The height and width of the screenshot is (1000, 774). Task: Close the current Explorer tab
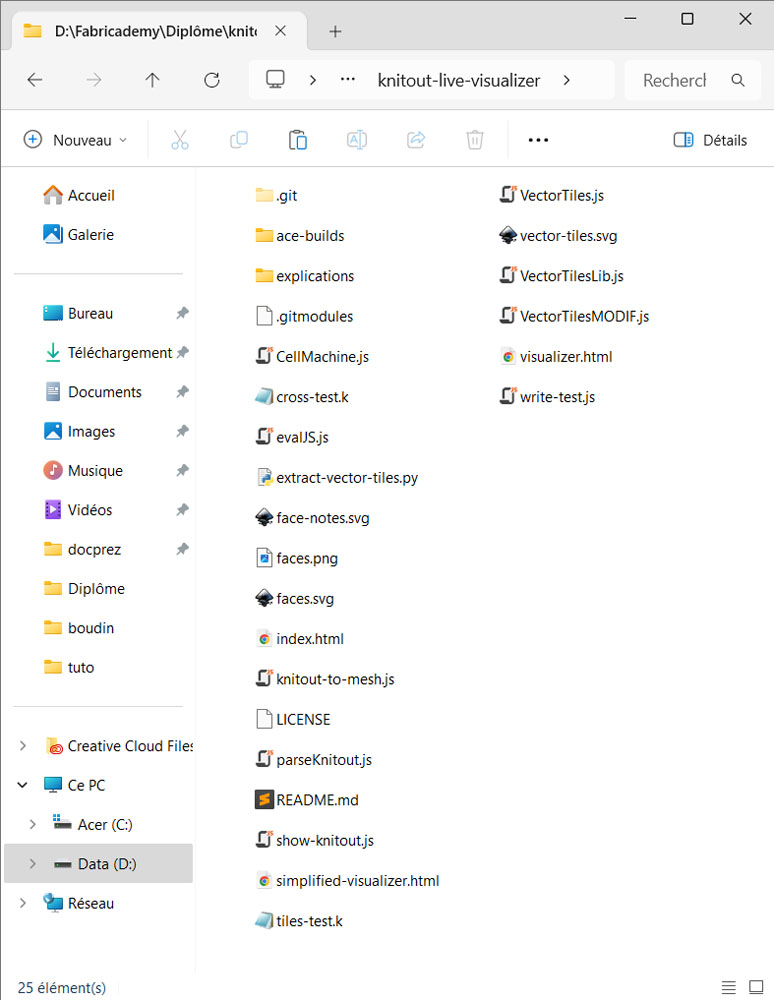(x=281, y=31)
